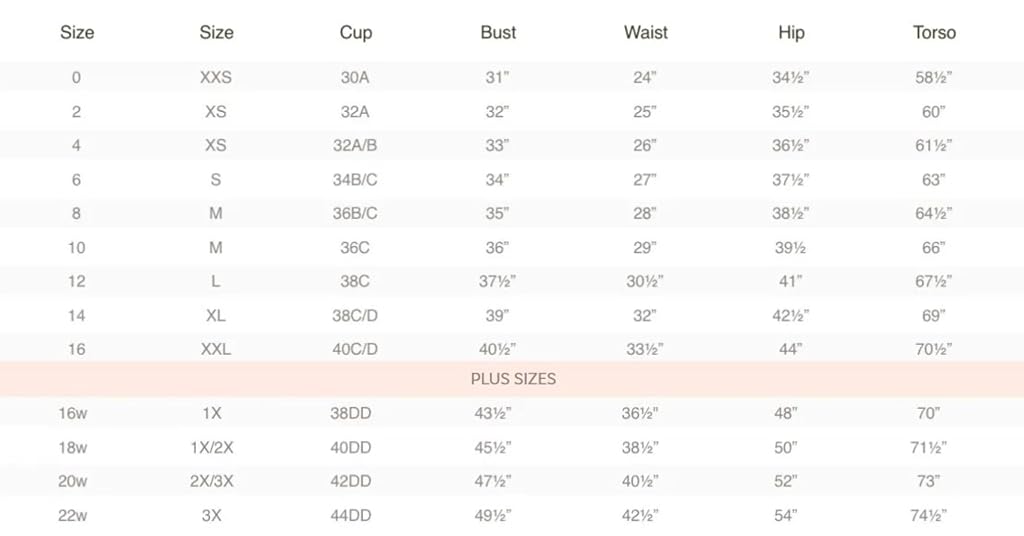The width and height of the screenshot is (1024, 536).
Task: Click the Hip column header
Action: (792, 33)
